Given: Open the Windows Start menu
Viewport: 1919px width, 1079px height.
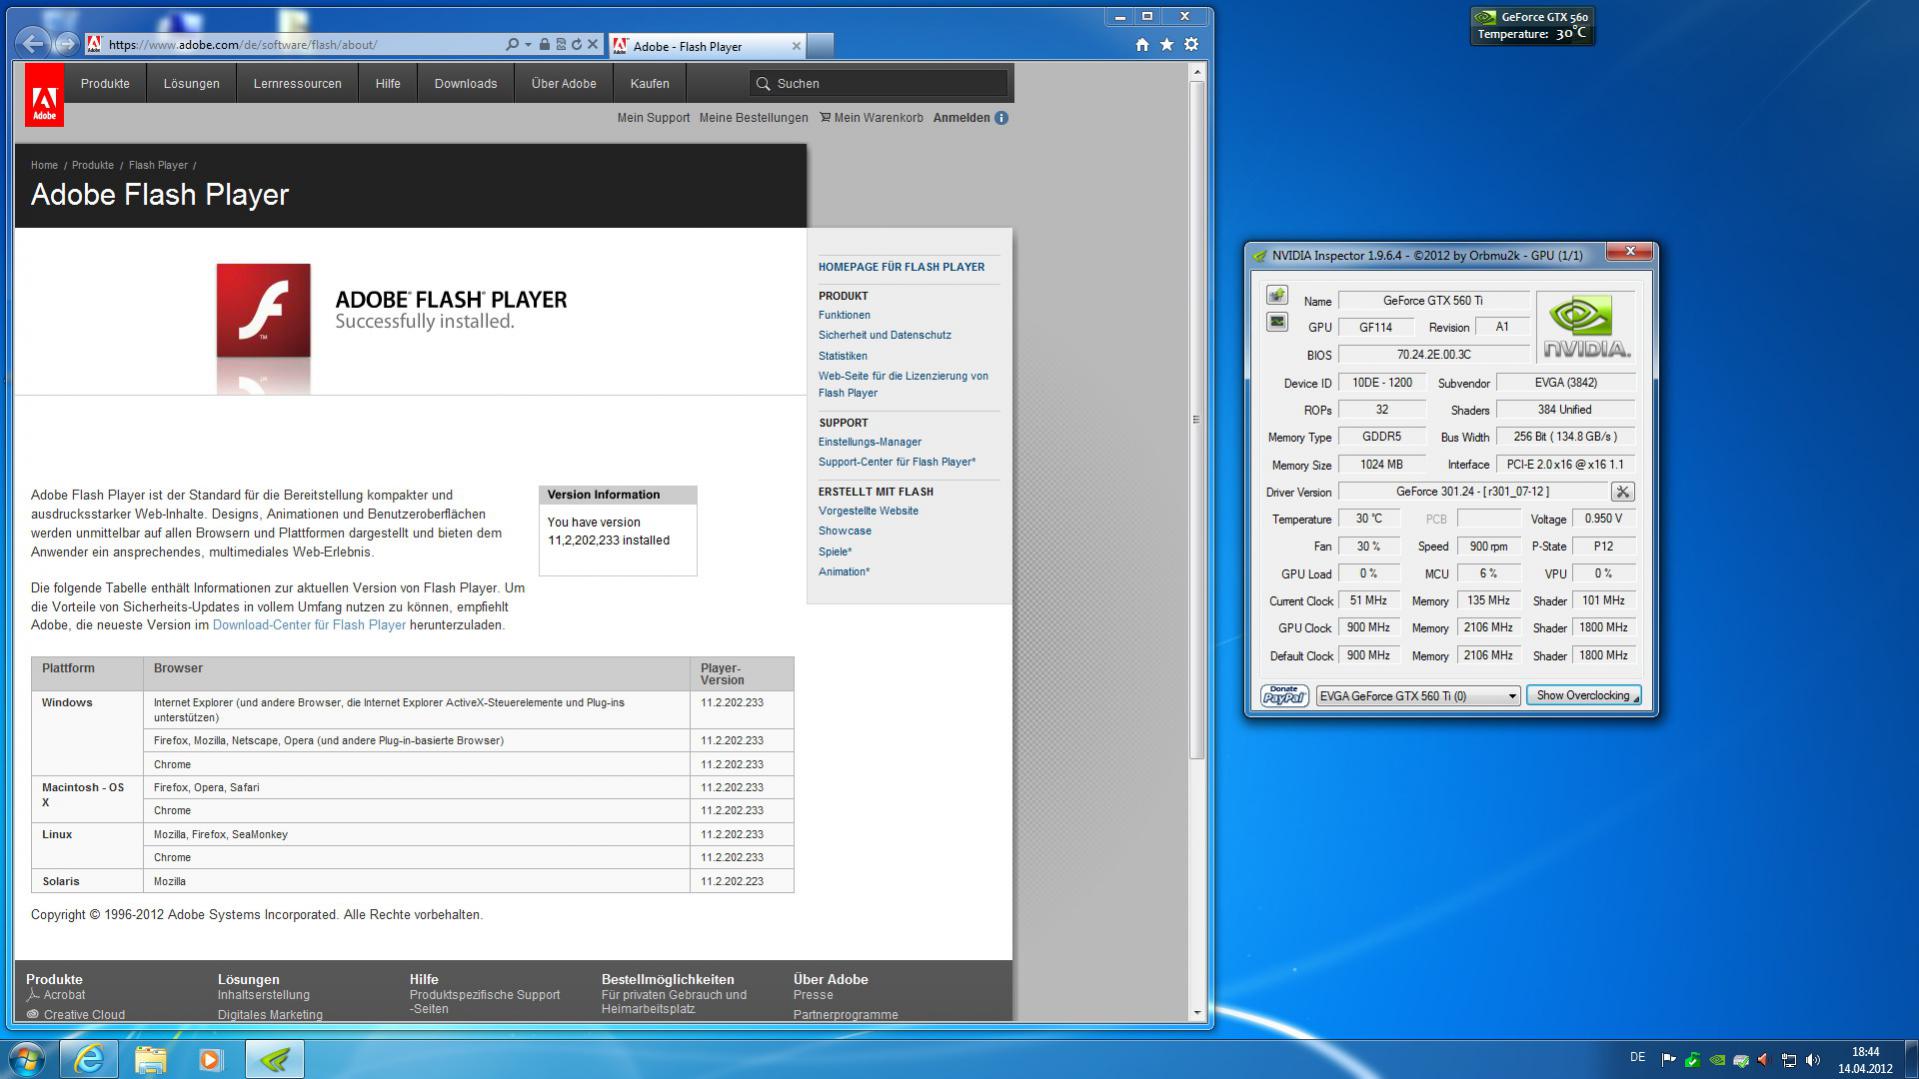Looking at the screenshot, I should pos(27,1059).
